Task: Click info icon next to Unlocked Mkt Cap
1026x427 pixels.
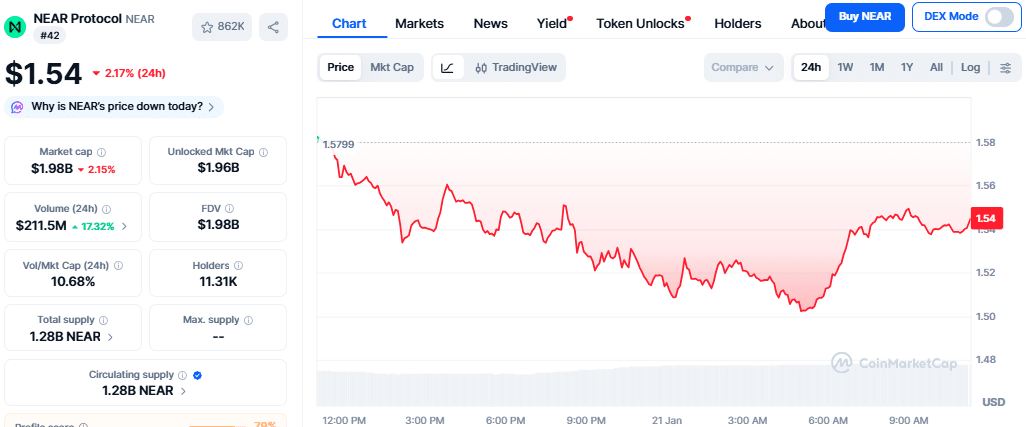Action: coord(263,152)
